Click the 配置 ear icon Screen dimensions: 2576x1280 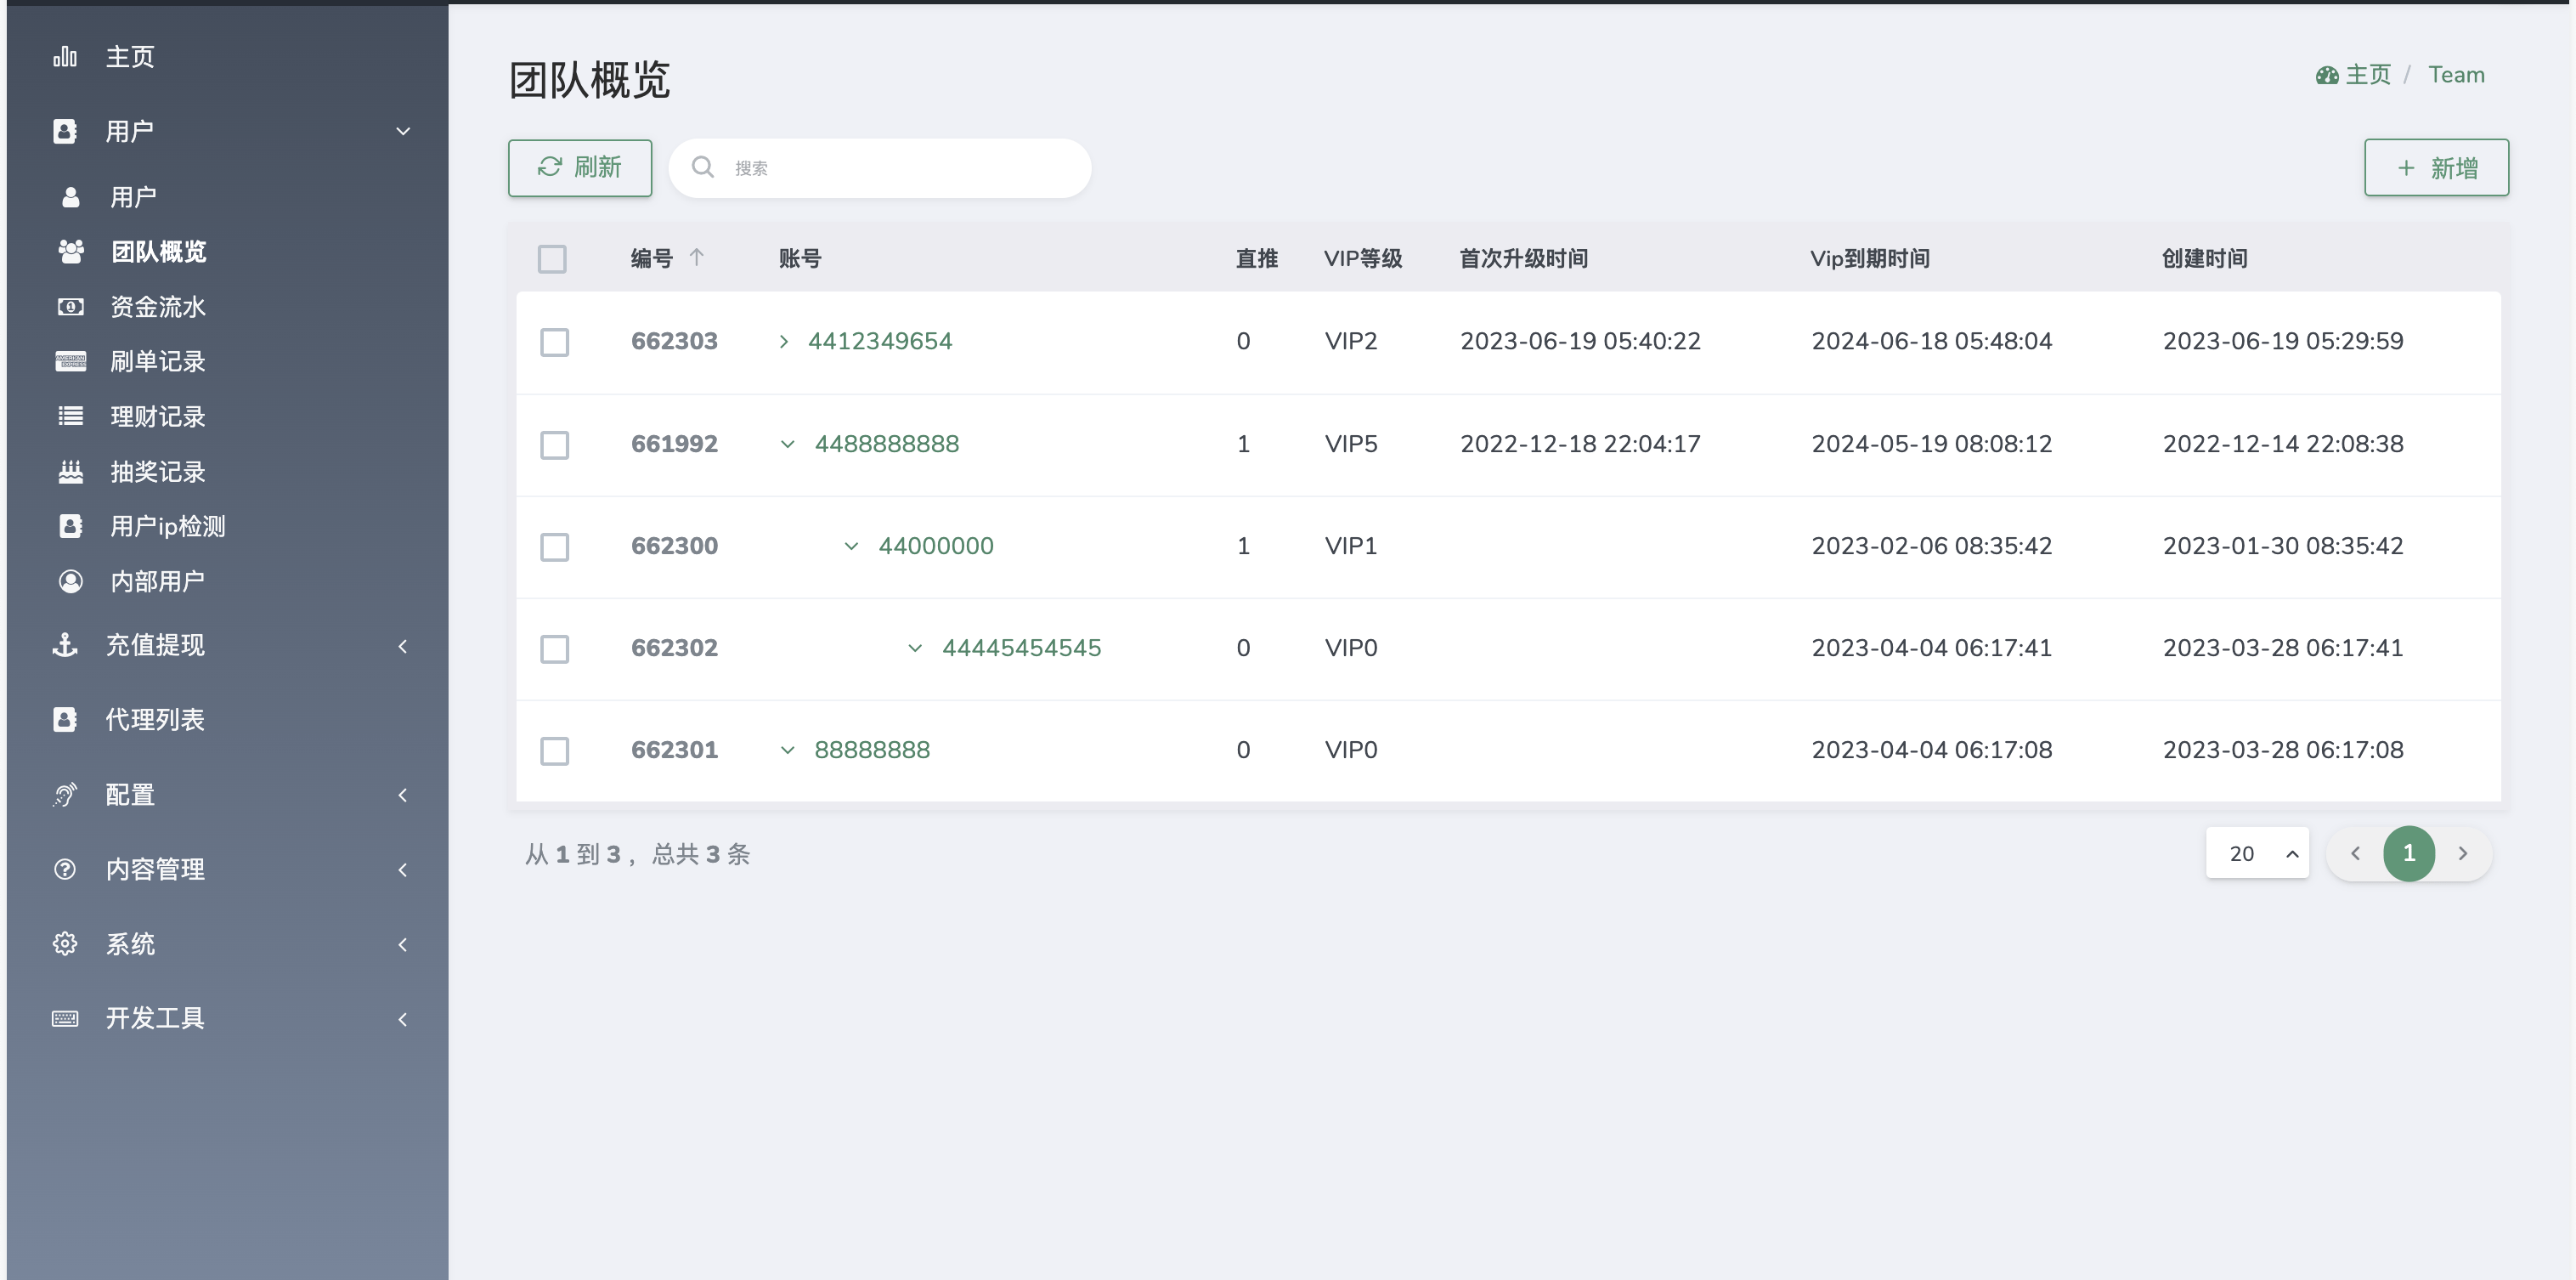click(65, 795)
